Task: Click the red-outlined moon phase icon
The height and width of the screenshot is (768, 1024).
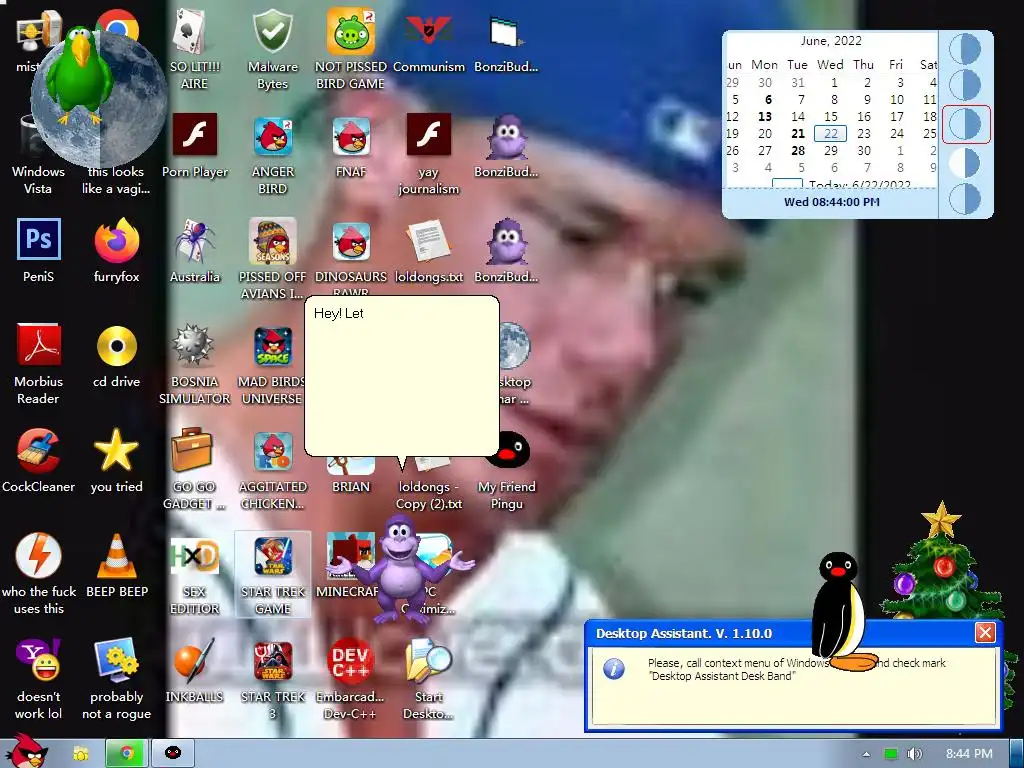Action: pos(966,124)
